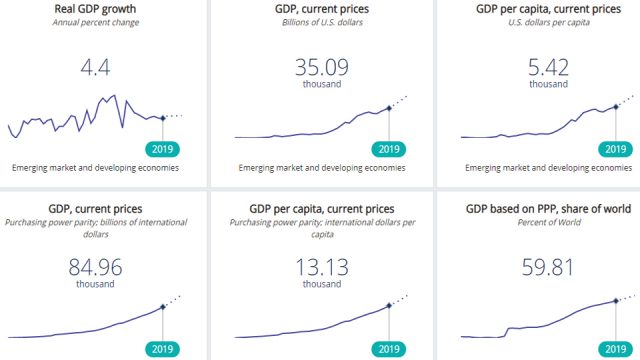Screen dimensions: 640x360
Task: Select the 2019 badge on the PPP GDP international dollars card
Action: tap(162, 349)
